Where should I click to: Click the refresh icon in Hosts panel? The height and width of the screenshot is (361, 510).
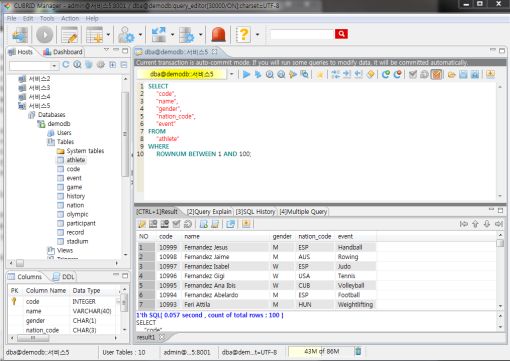coord(66,65)
